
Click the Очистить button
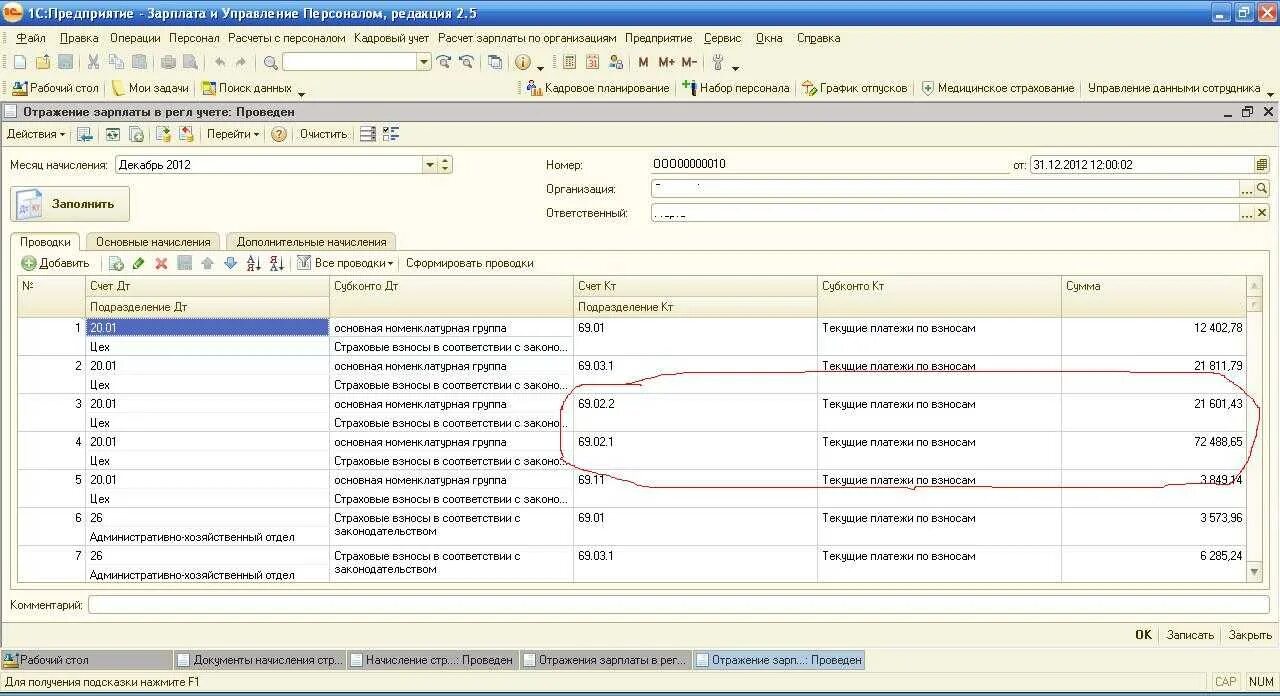point(324,134)
